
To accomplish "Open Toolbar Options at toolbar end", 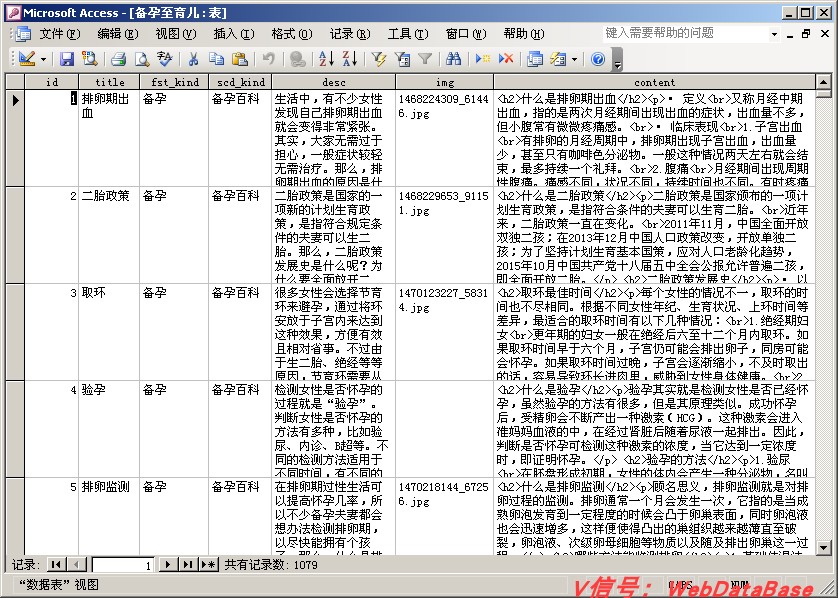I will coord(617,59).
